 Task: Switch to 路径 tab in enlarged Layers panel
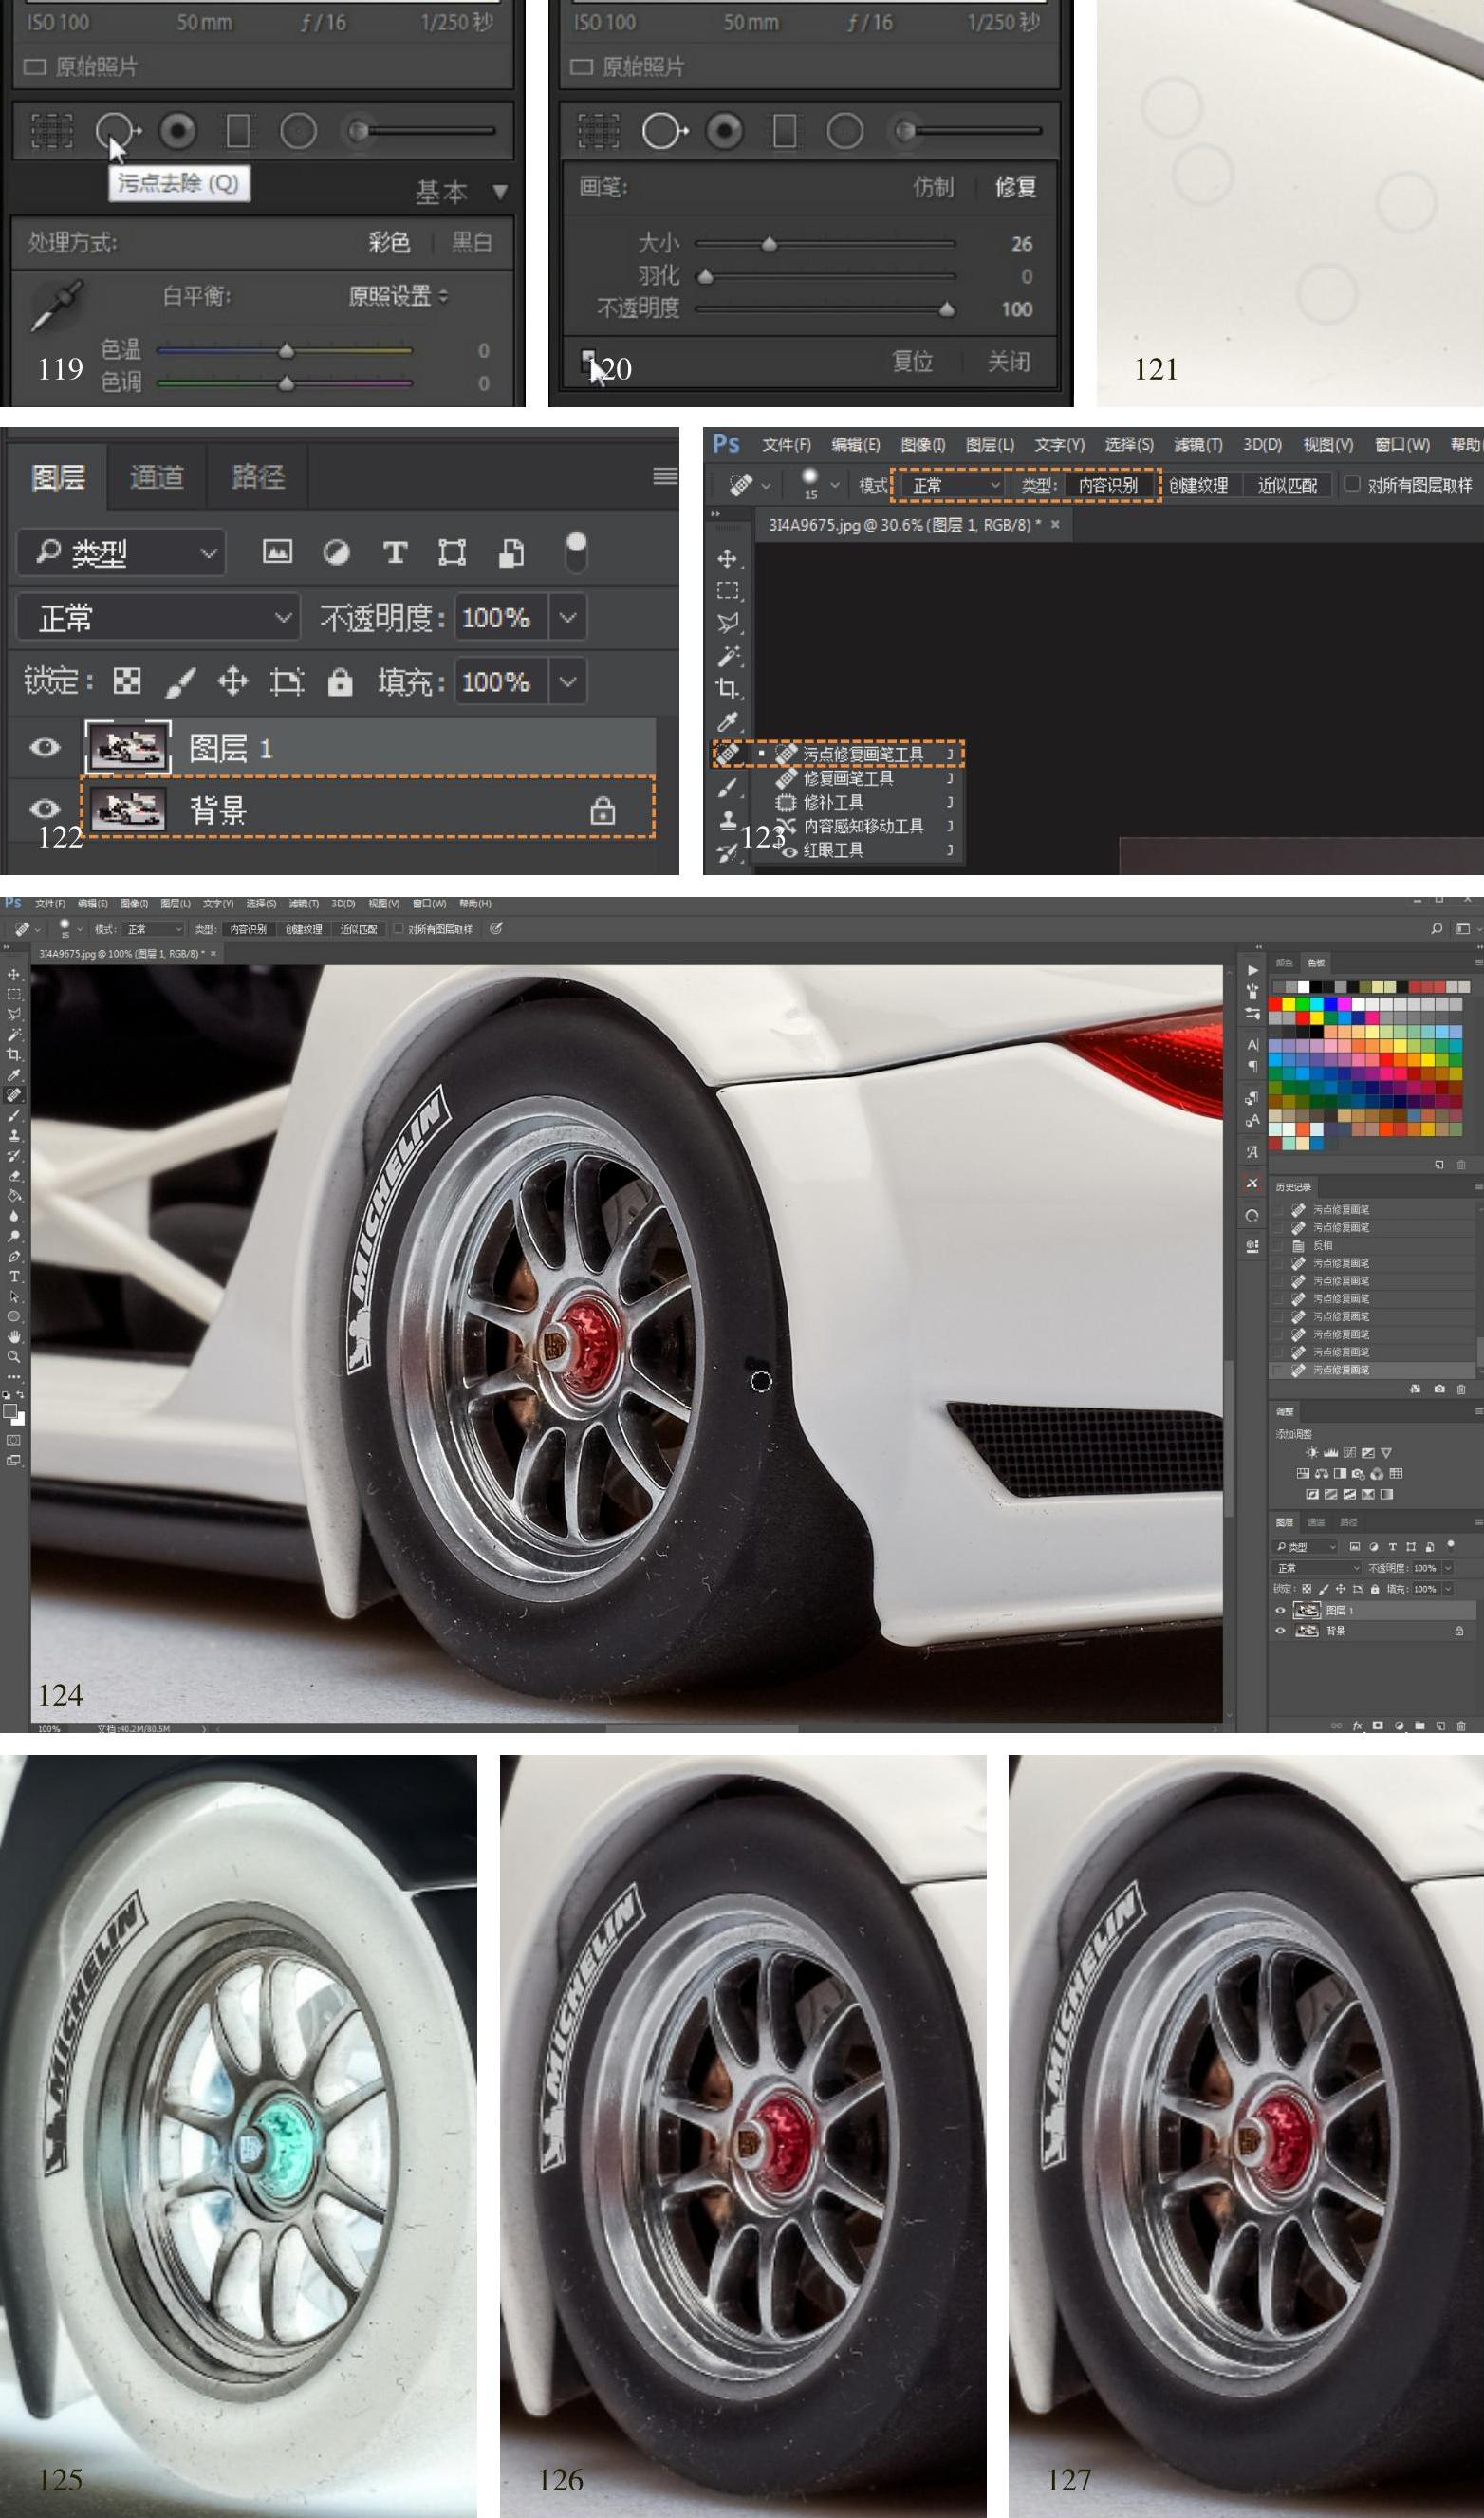pyautogui.click(x=257, y=477)
